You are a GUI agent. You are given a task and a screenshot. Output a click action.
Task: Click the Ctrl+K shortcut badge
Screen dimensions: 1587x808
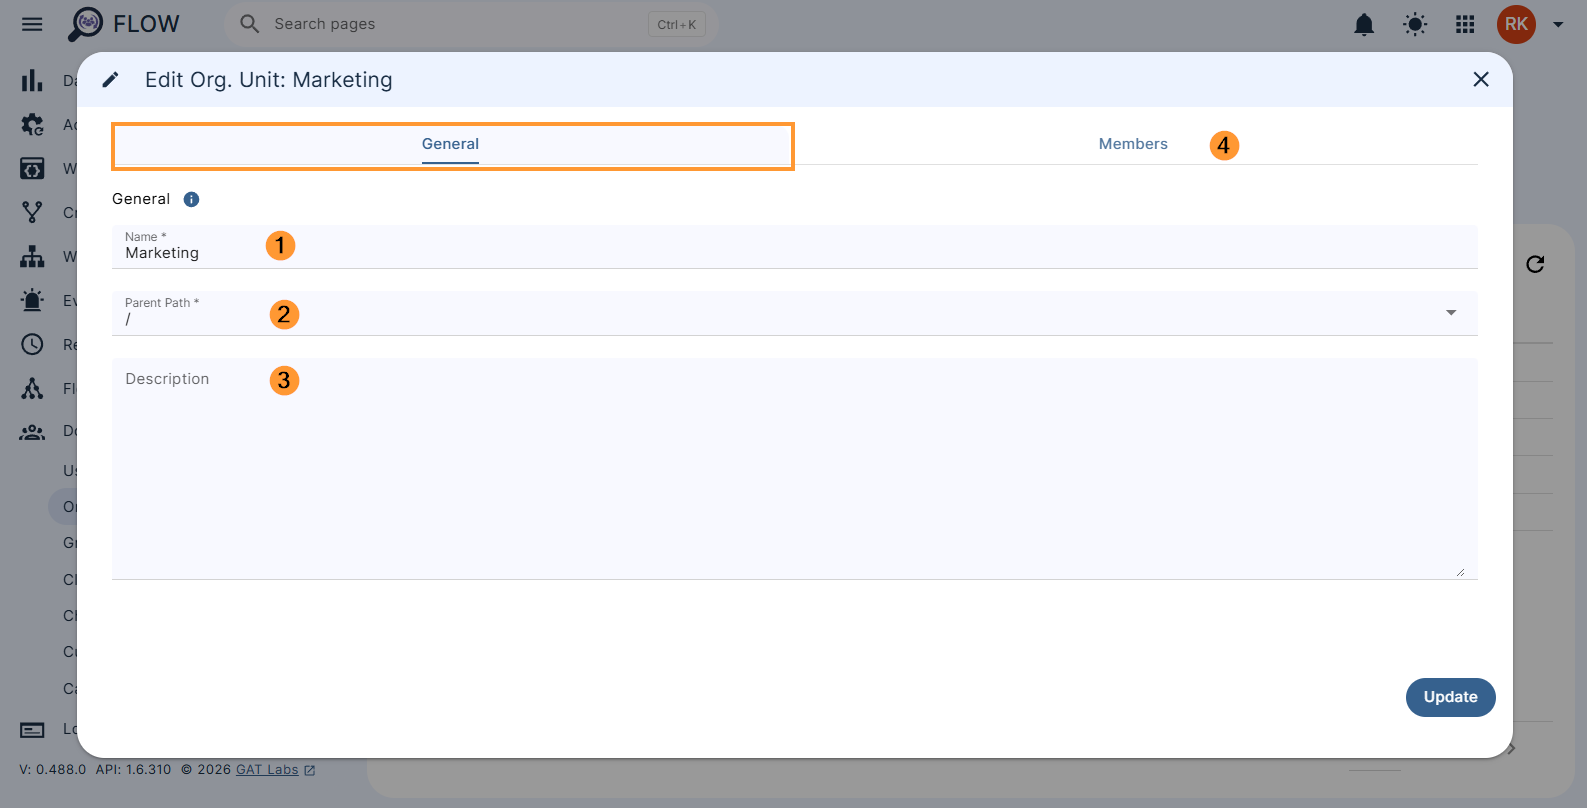pos(677,24)
